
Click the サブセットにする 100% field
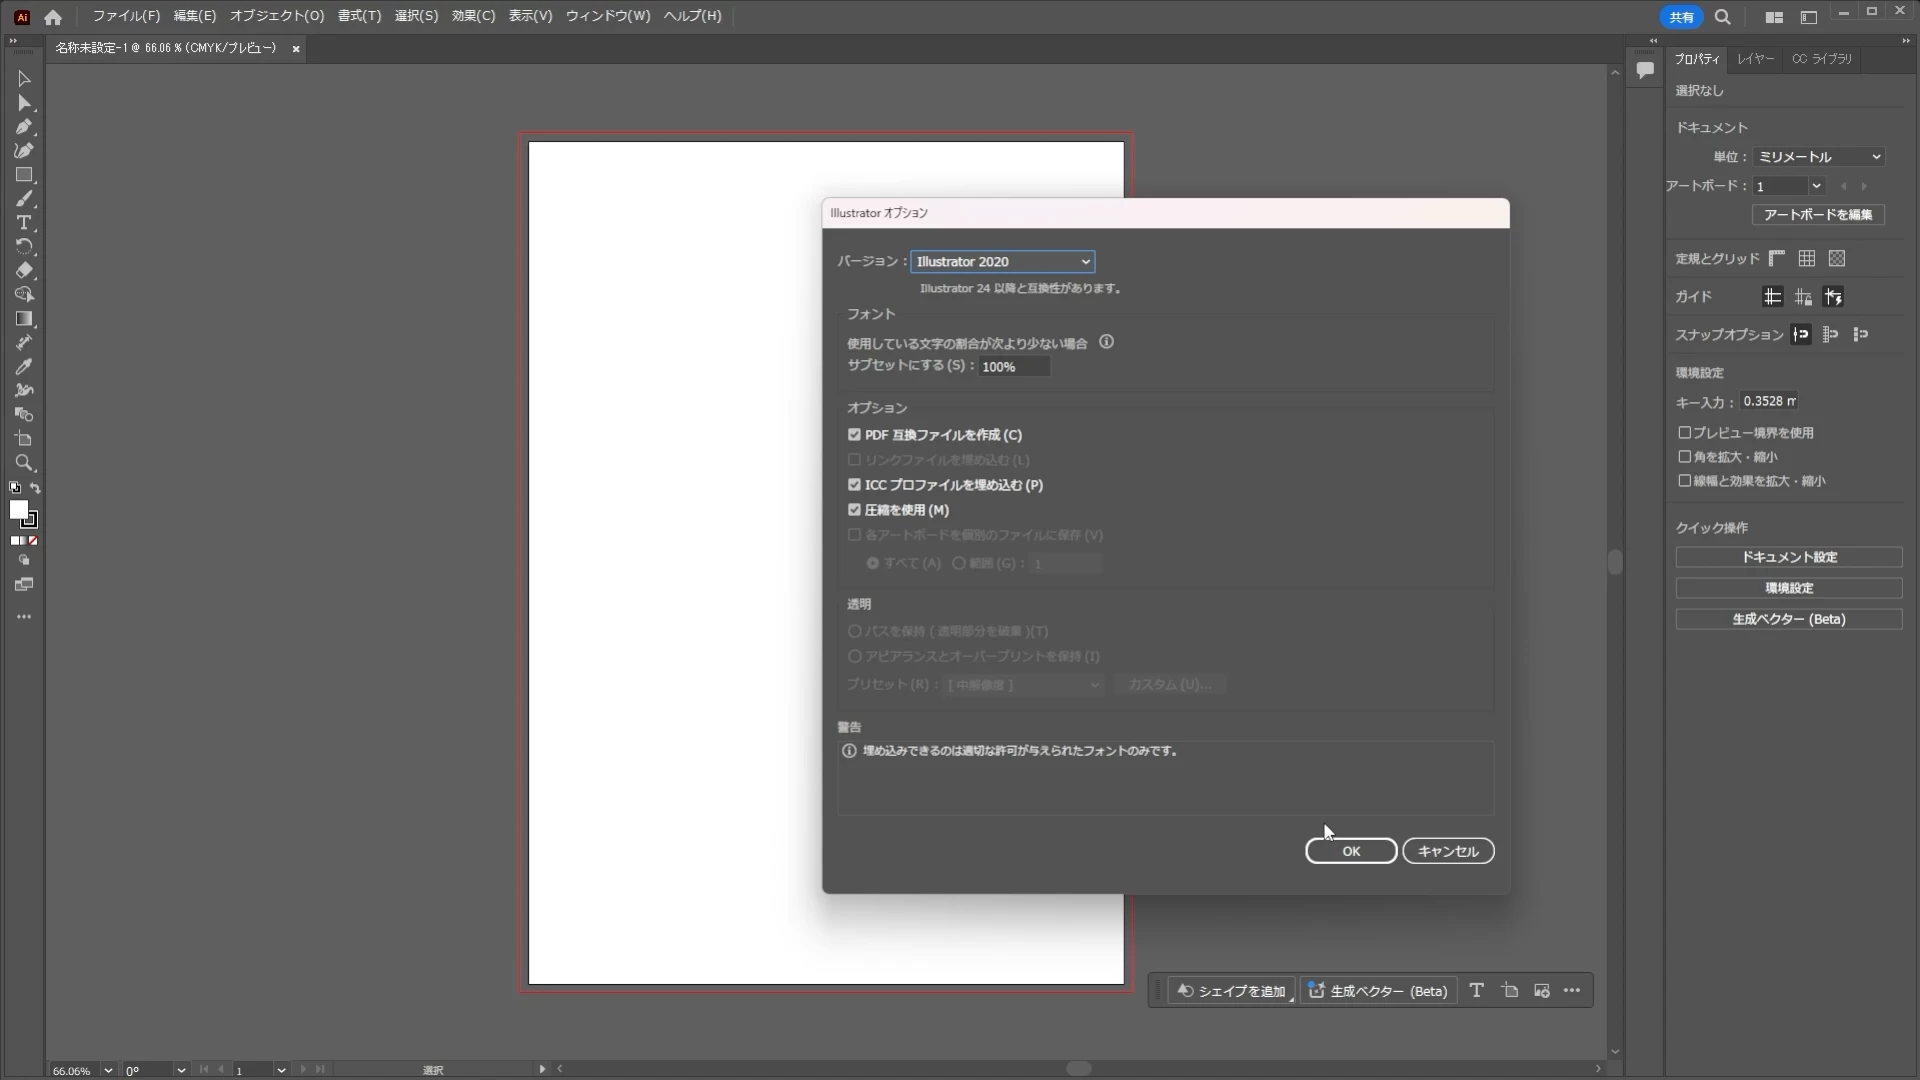pos(1014,367)
